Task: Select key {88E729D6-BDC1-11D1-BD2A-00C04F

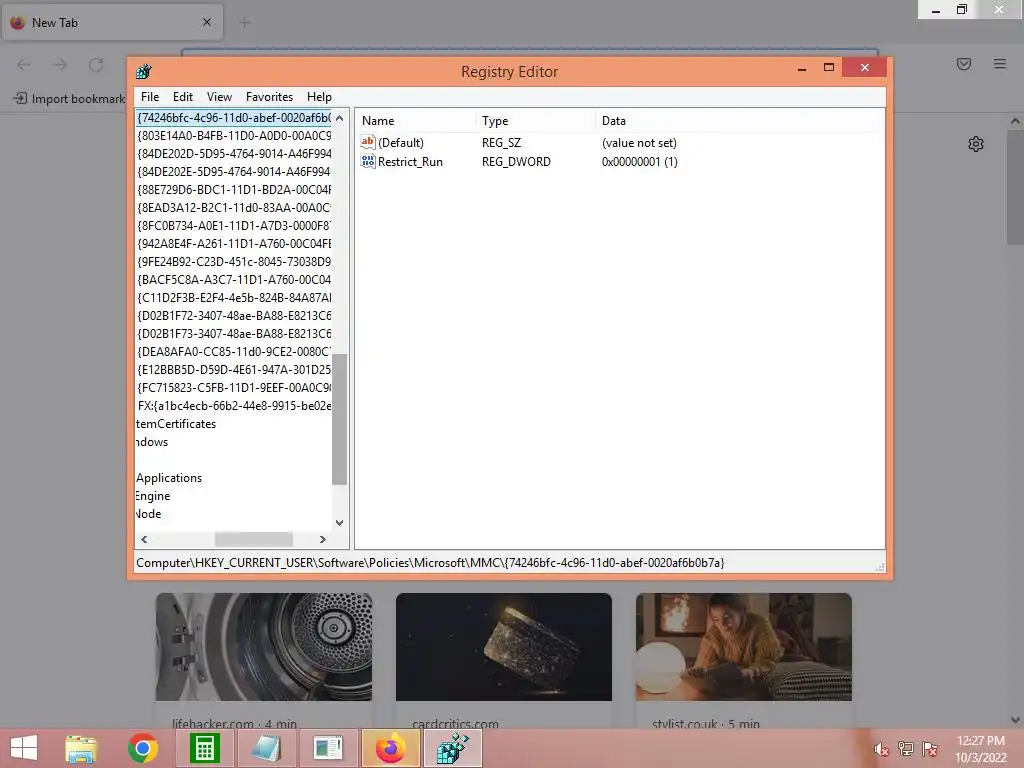Action: 234,189
